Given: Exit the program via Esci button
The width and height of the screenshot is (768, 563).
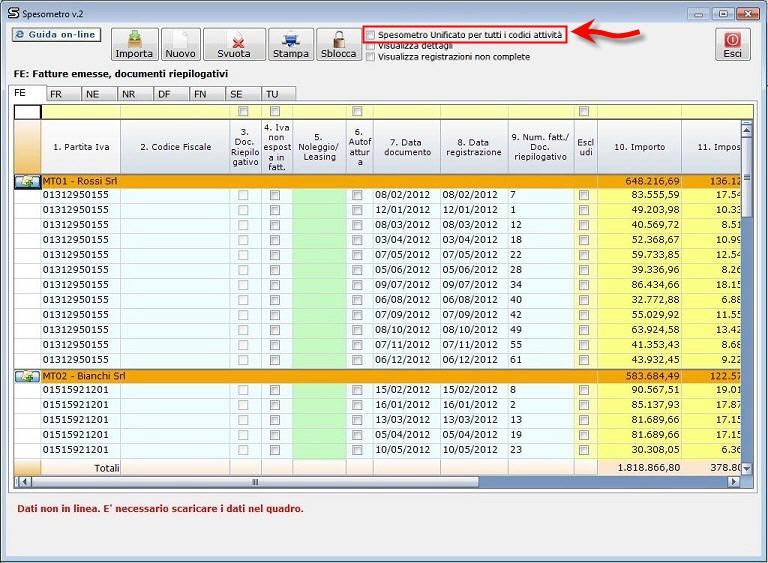Looking at the screenshot, I should tap(733, 44).
